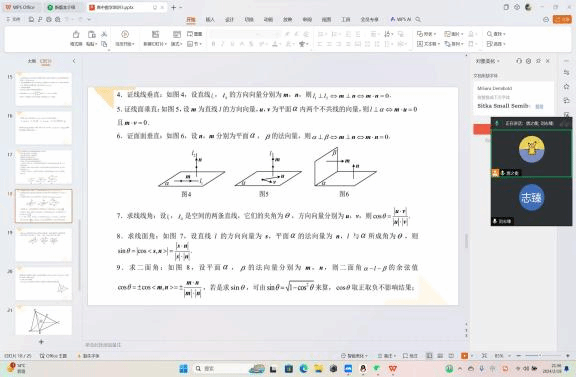Collapse the slide thumbnail panel arrow
The image size is (576, 377).
[x=74, y=61]
